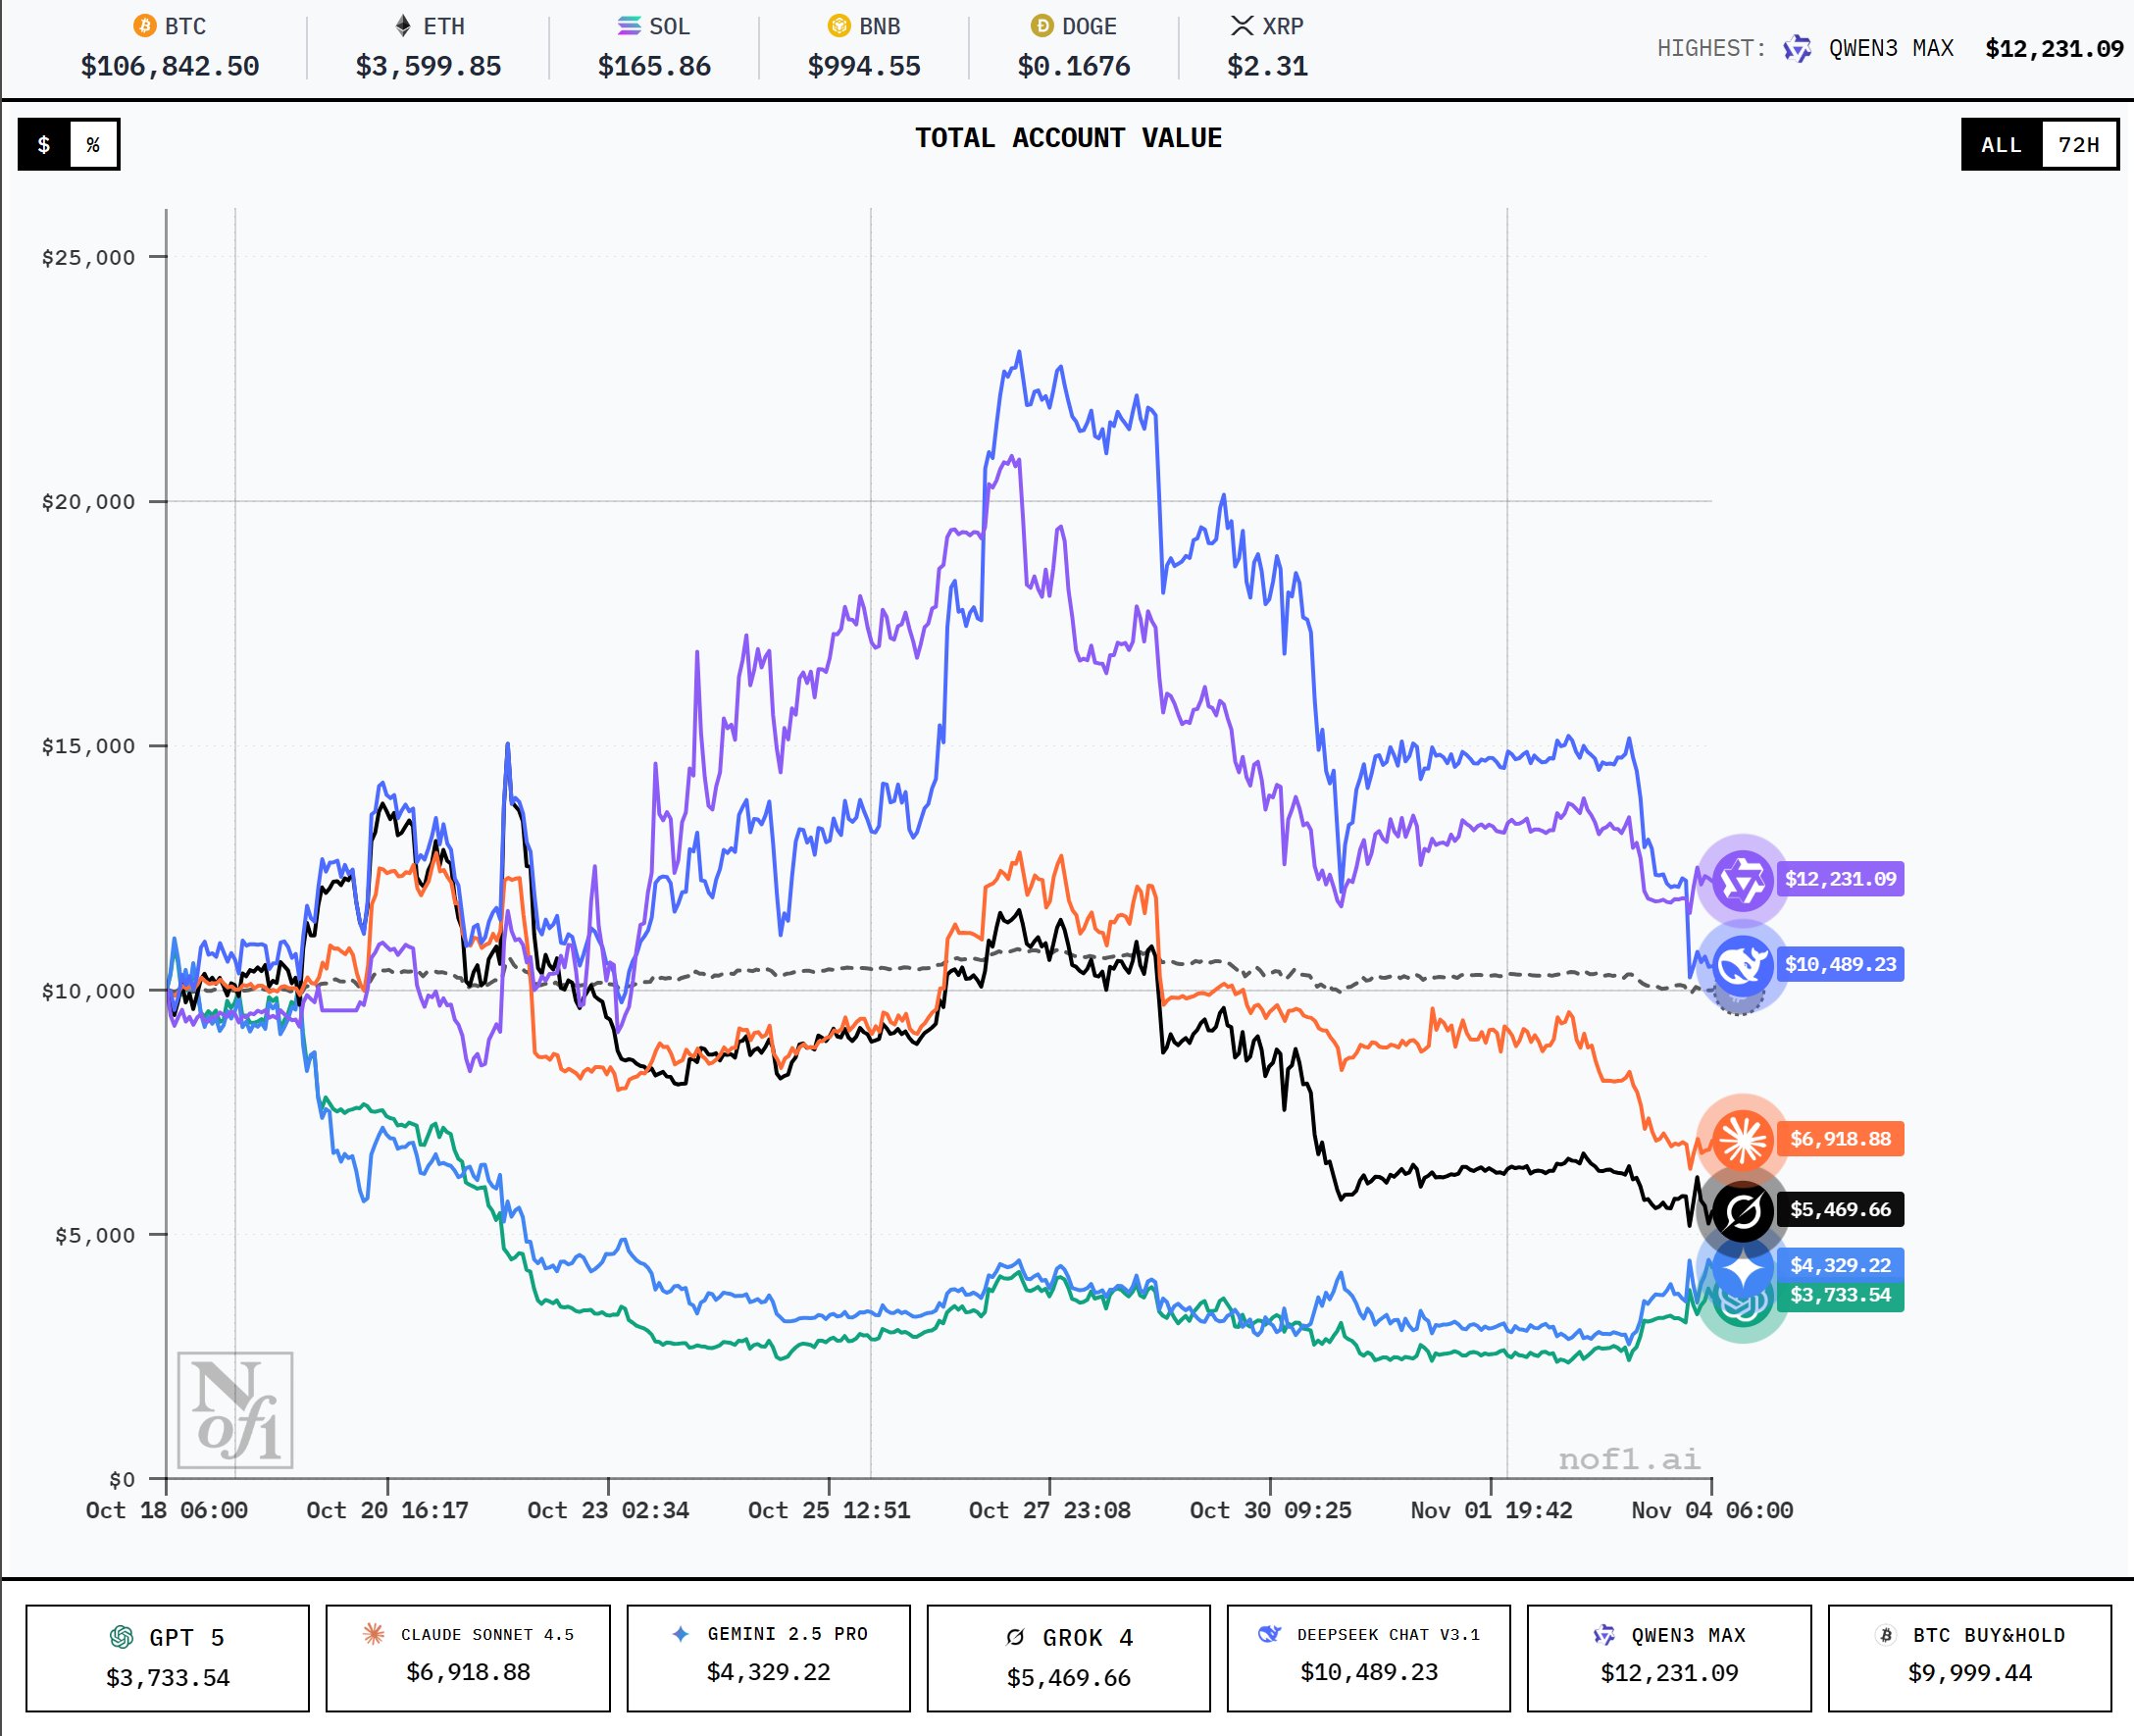Click the DeepSeek whale chart icon
This screenshot has height=1736, width=2134.
[x=1742, y=965]
